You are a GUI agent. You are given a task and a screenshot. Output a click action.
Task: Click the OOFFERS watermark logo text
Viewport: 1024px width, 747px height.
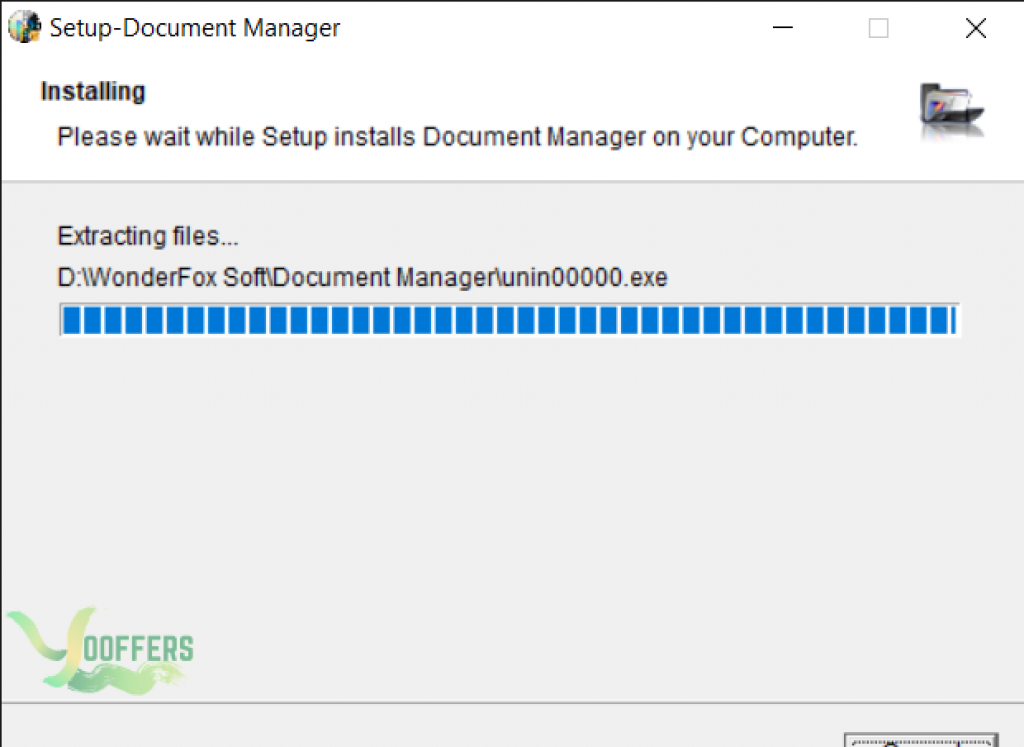pos(138,649)
